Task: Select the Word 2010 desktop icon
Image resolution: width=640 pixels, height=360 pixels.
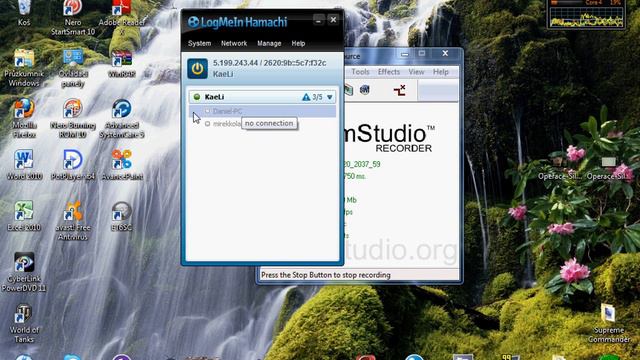Action: [24, 165]
